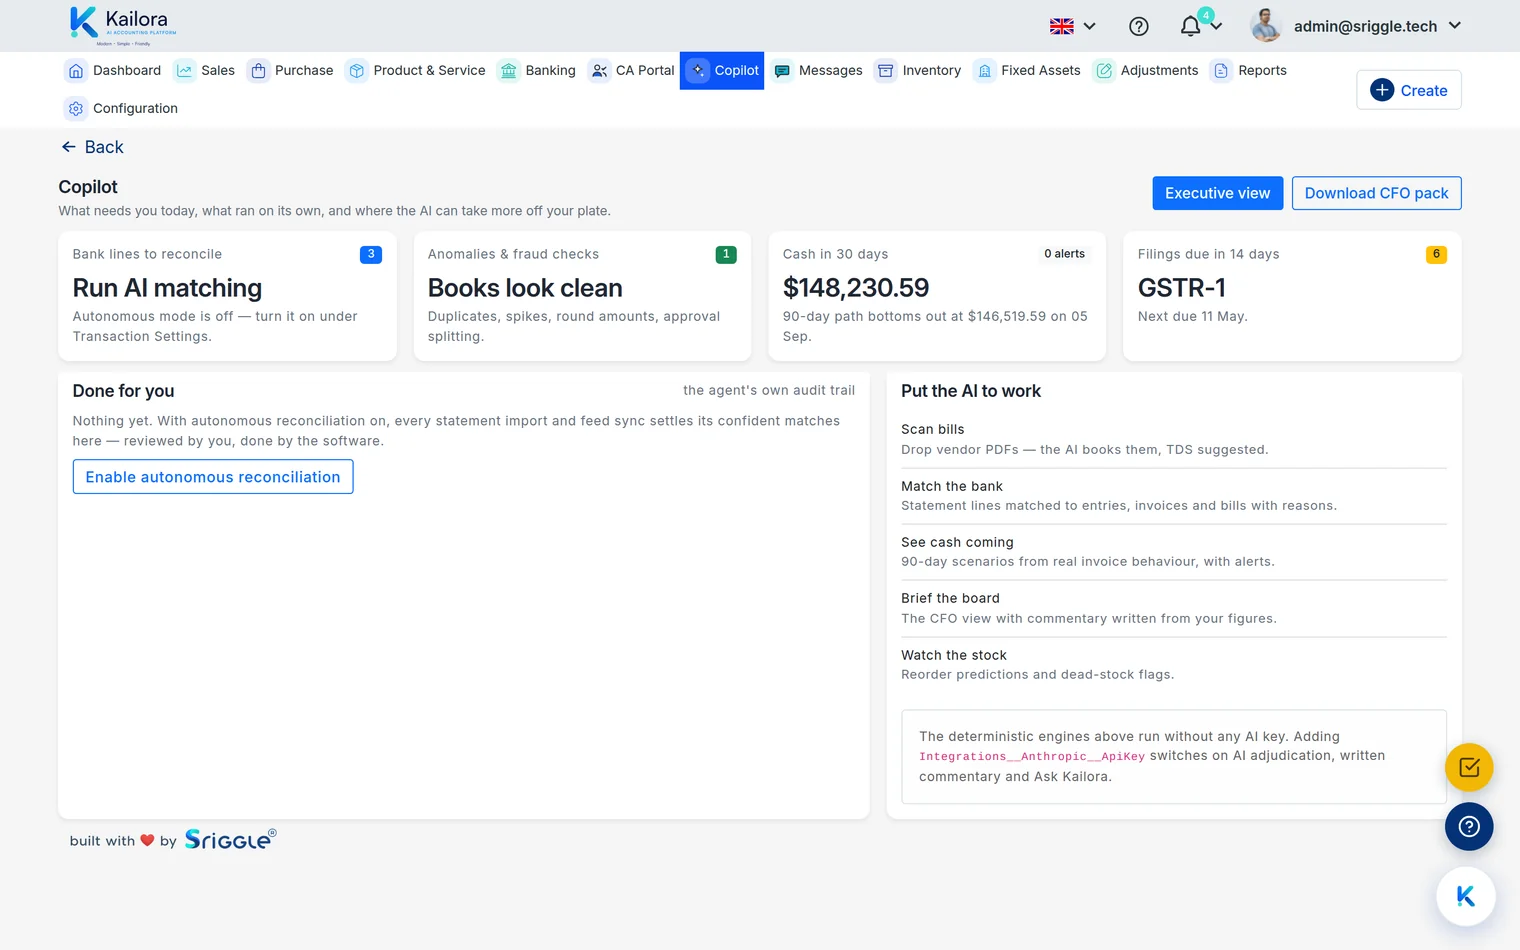The image size is (1520, 950).
Task: Click the Create button
Action: coord(1408,90)
